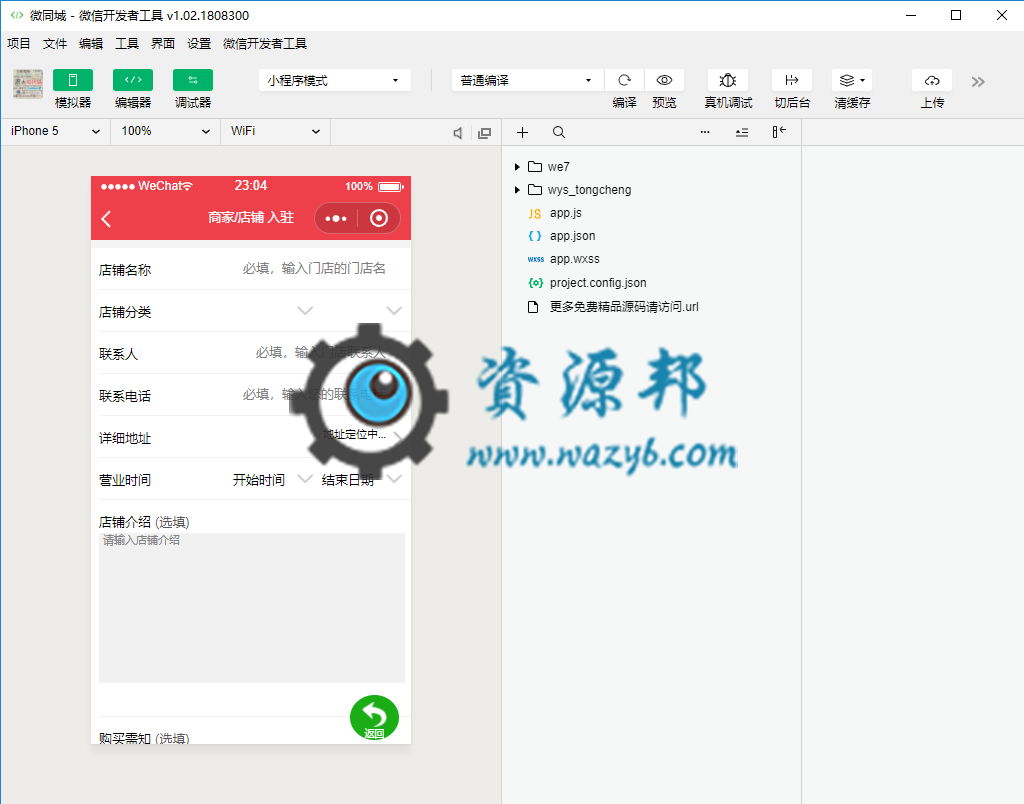Click the search icon in file explorer
The height and width of the screenshot is (804, 1024).
pyautogui.click(x=559, y=133)
